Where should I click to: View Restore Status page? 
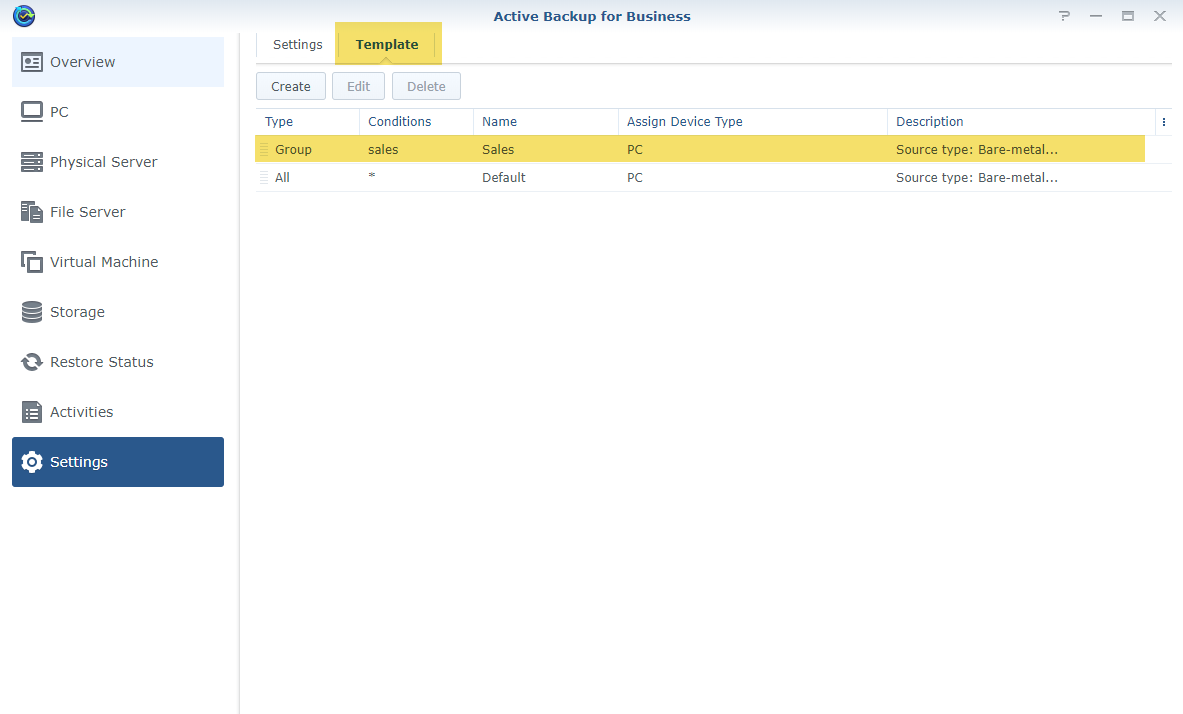[118, 362]
